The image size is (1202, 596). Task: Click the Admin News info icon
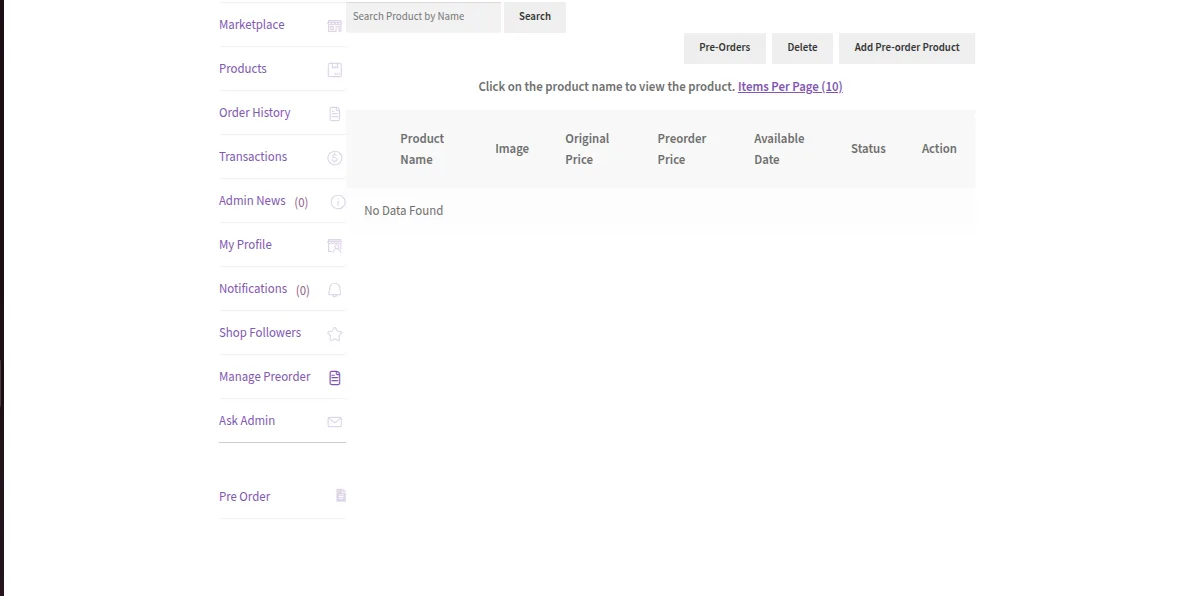pos(337,202)
